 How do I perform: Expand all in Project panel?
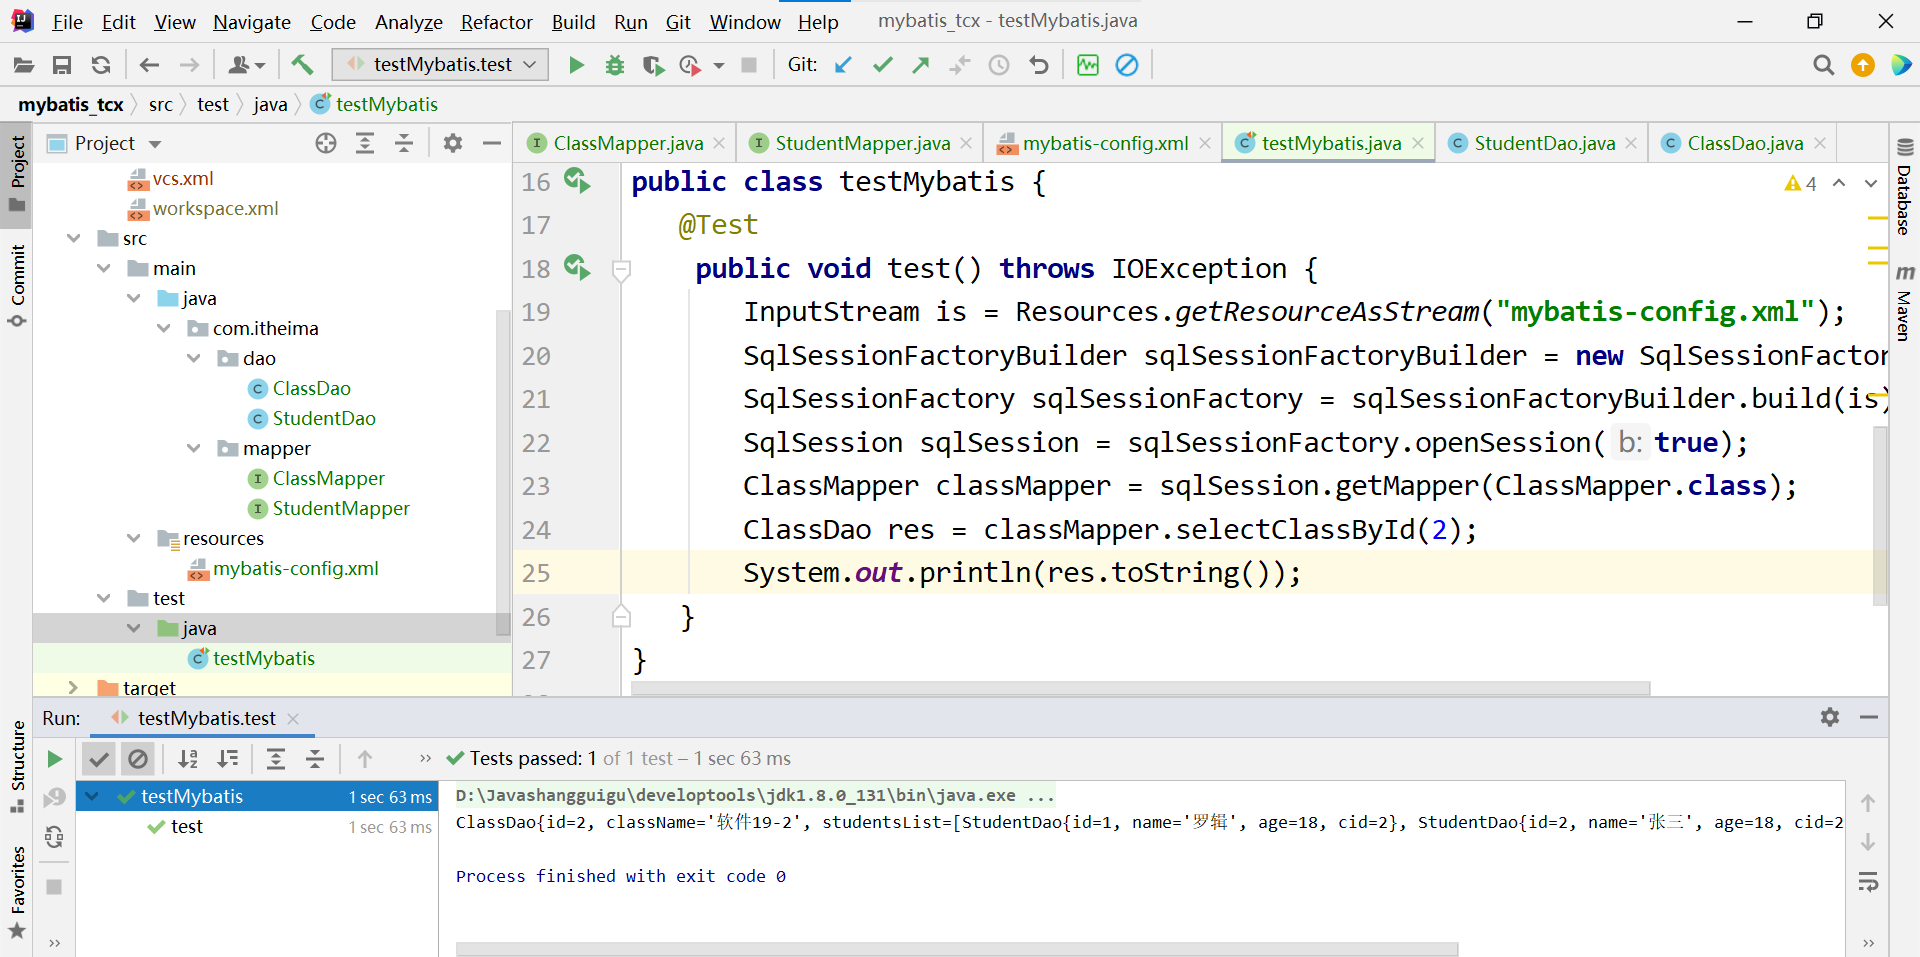(x=365, y=143)
